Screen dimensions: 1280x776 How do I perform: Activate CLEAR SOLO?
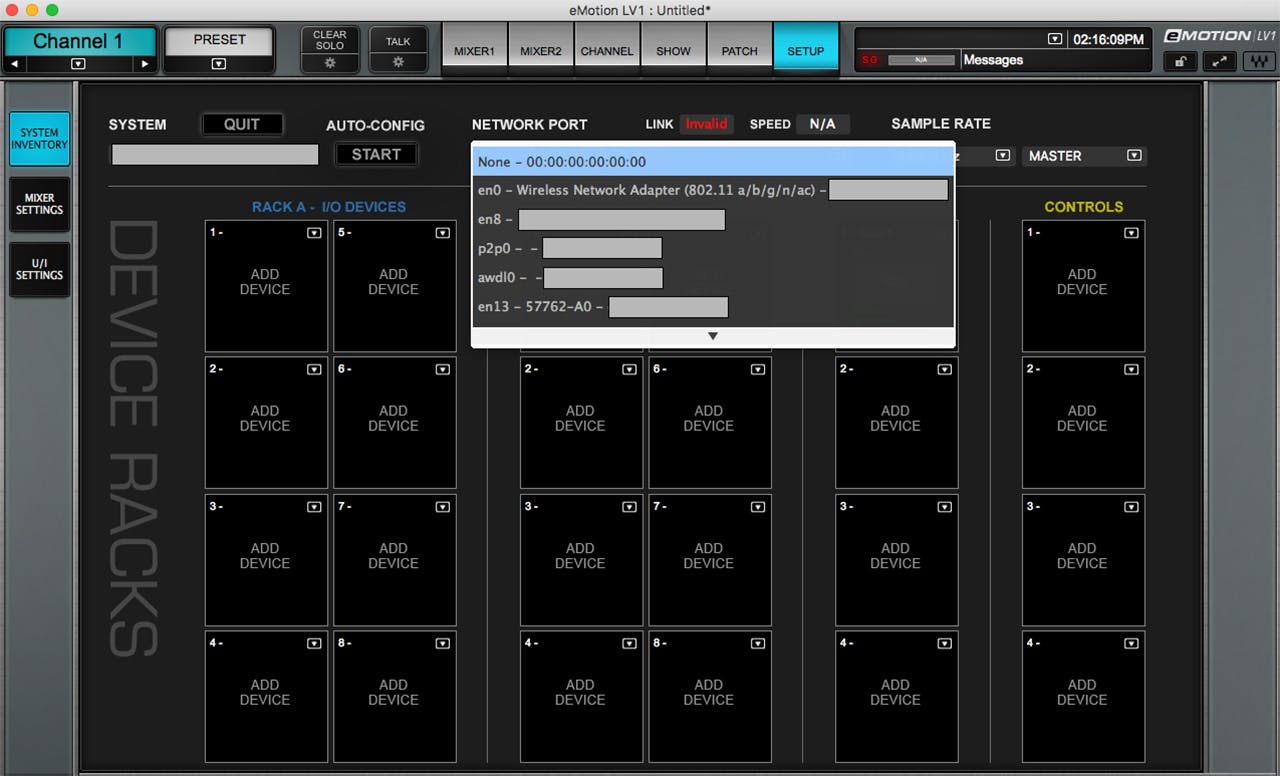[x=329, y=41]
